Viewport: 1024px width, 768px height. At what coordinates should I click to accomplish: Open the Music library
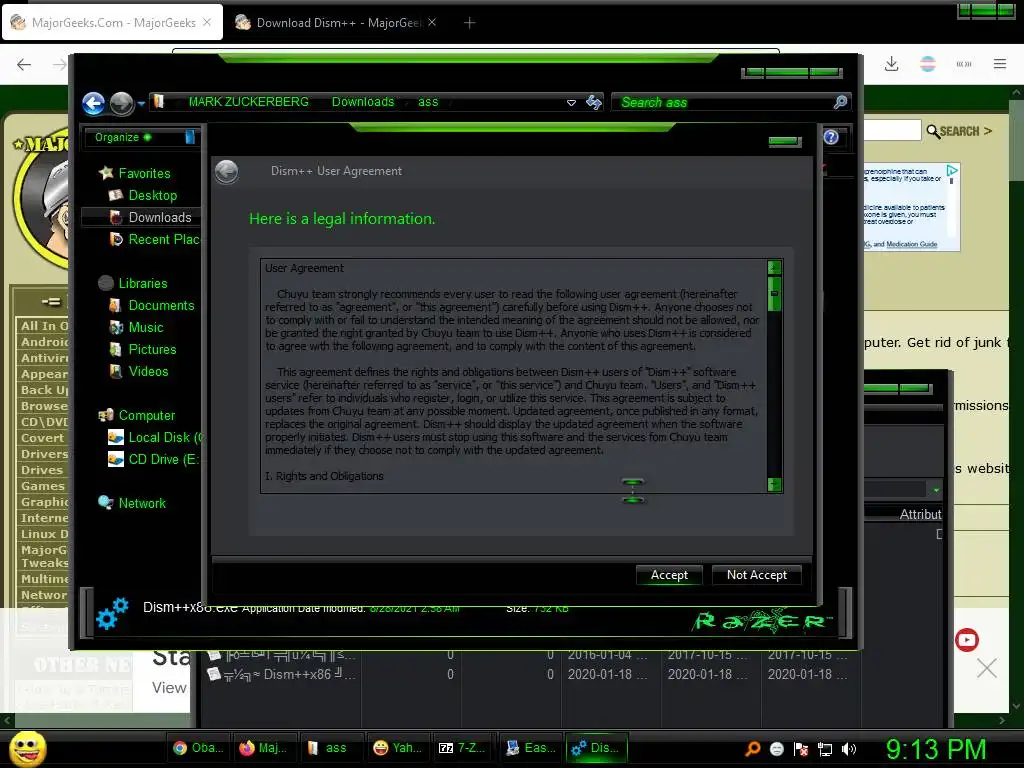(x=136, y=327)
